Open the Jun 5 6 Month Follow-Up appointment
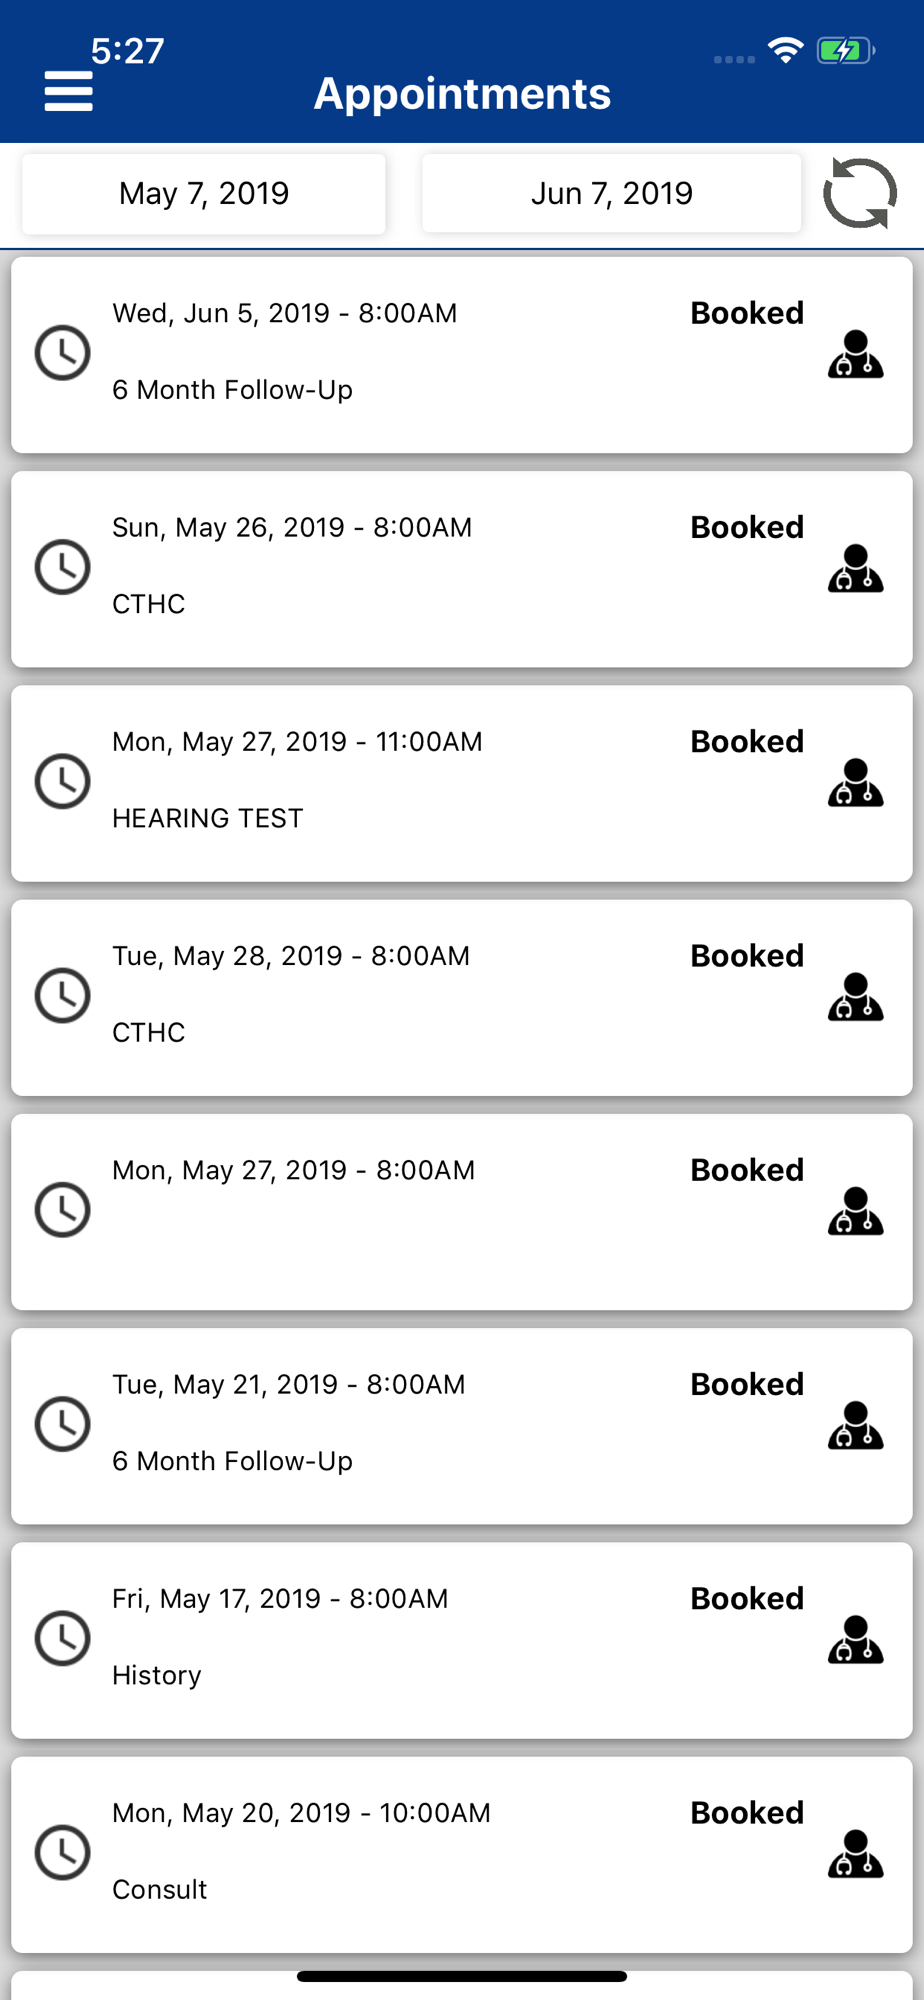This screenshot has height=2000, width=924. 462,355
